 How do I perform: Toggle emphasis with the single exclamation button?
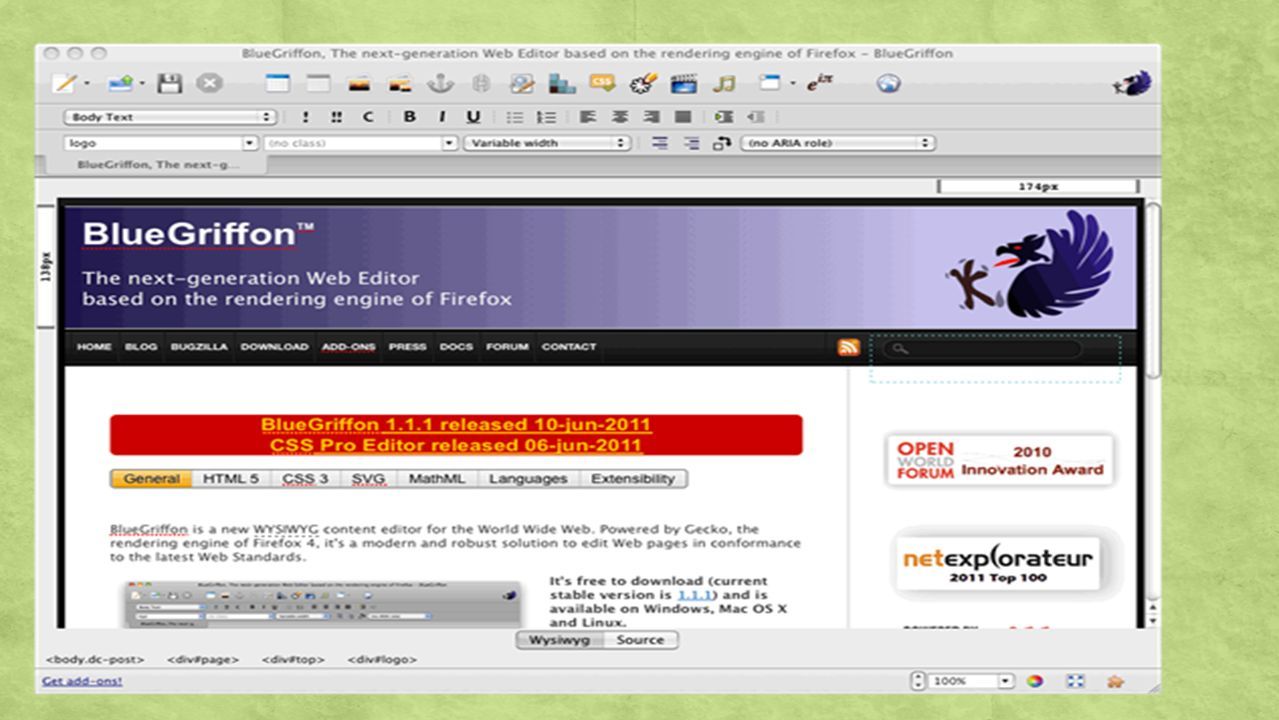306,117
